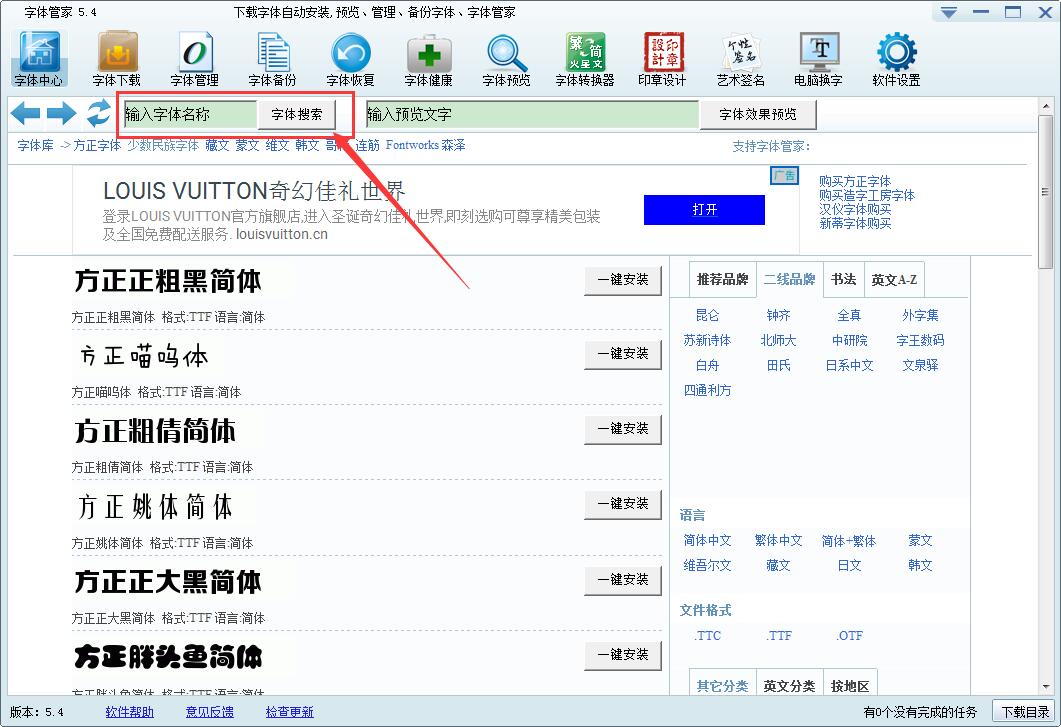Screen dimensions: 1061x727
Task: Click the refresh arrows icon
Action: [98, 114]
